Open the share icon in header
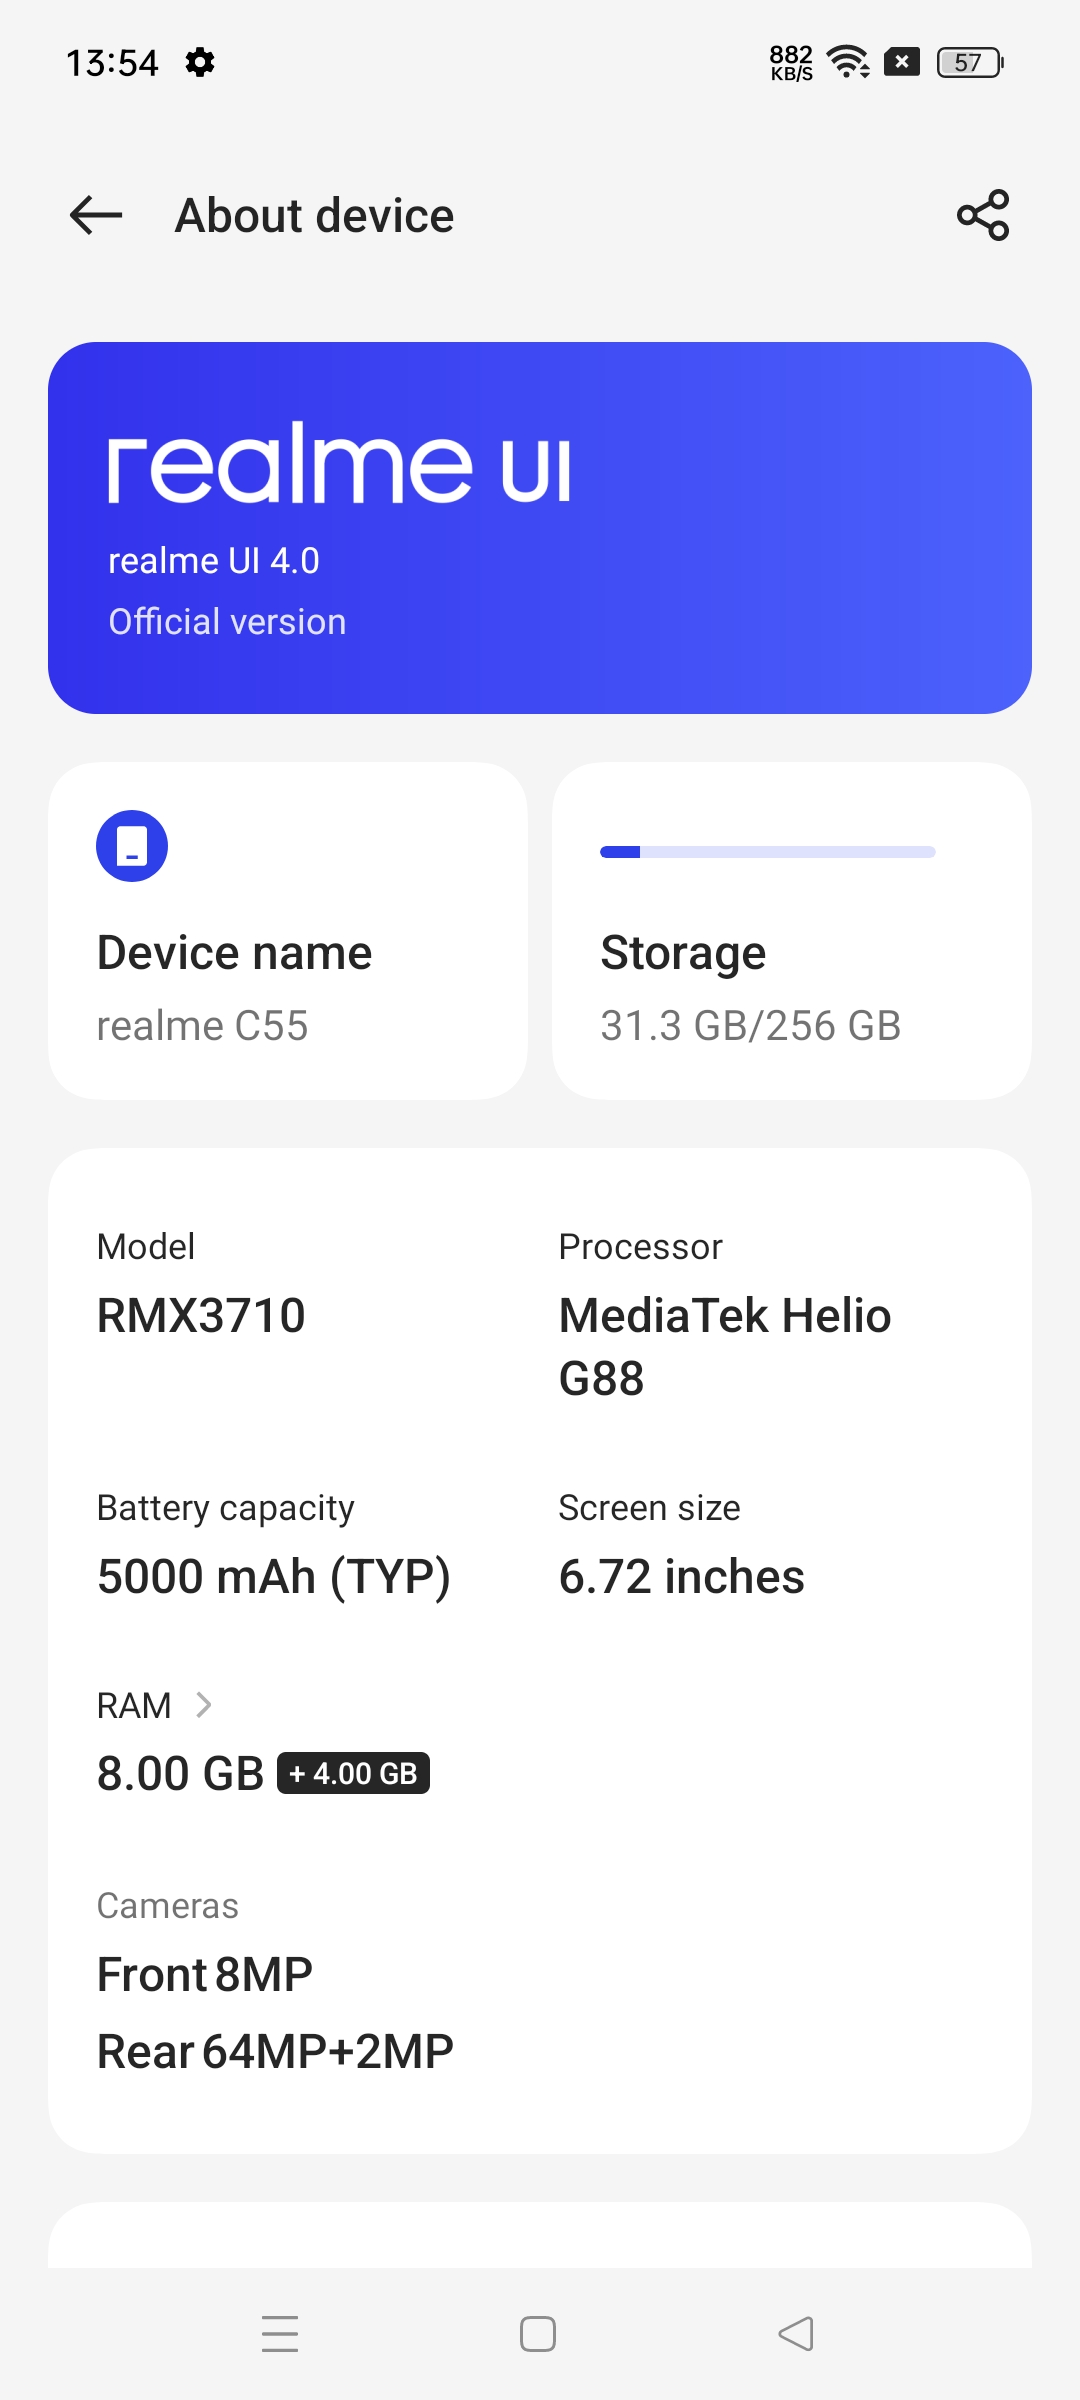1080x2400 pixels. tap(983, 215)
